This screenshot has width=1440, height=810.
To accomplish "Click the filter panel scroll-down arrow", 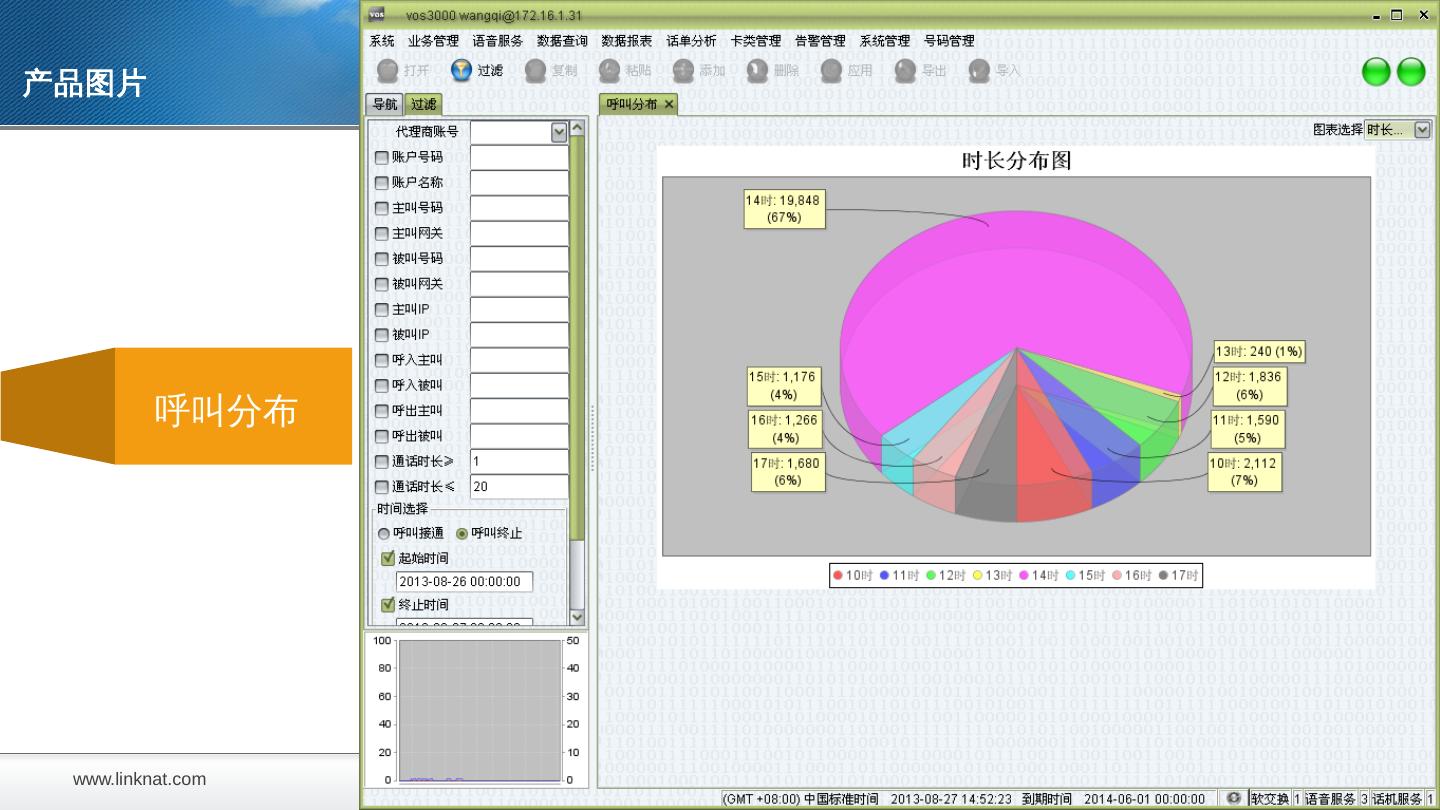I will [x=577, y=617].
